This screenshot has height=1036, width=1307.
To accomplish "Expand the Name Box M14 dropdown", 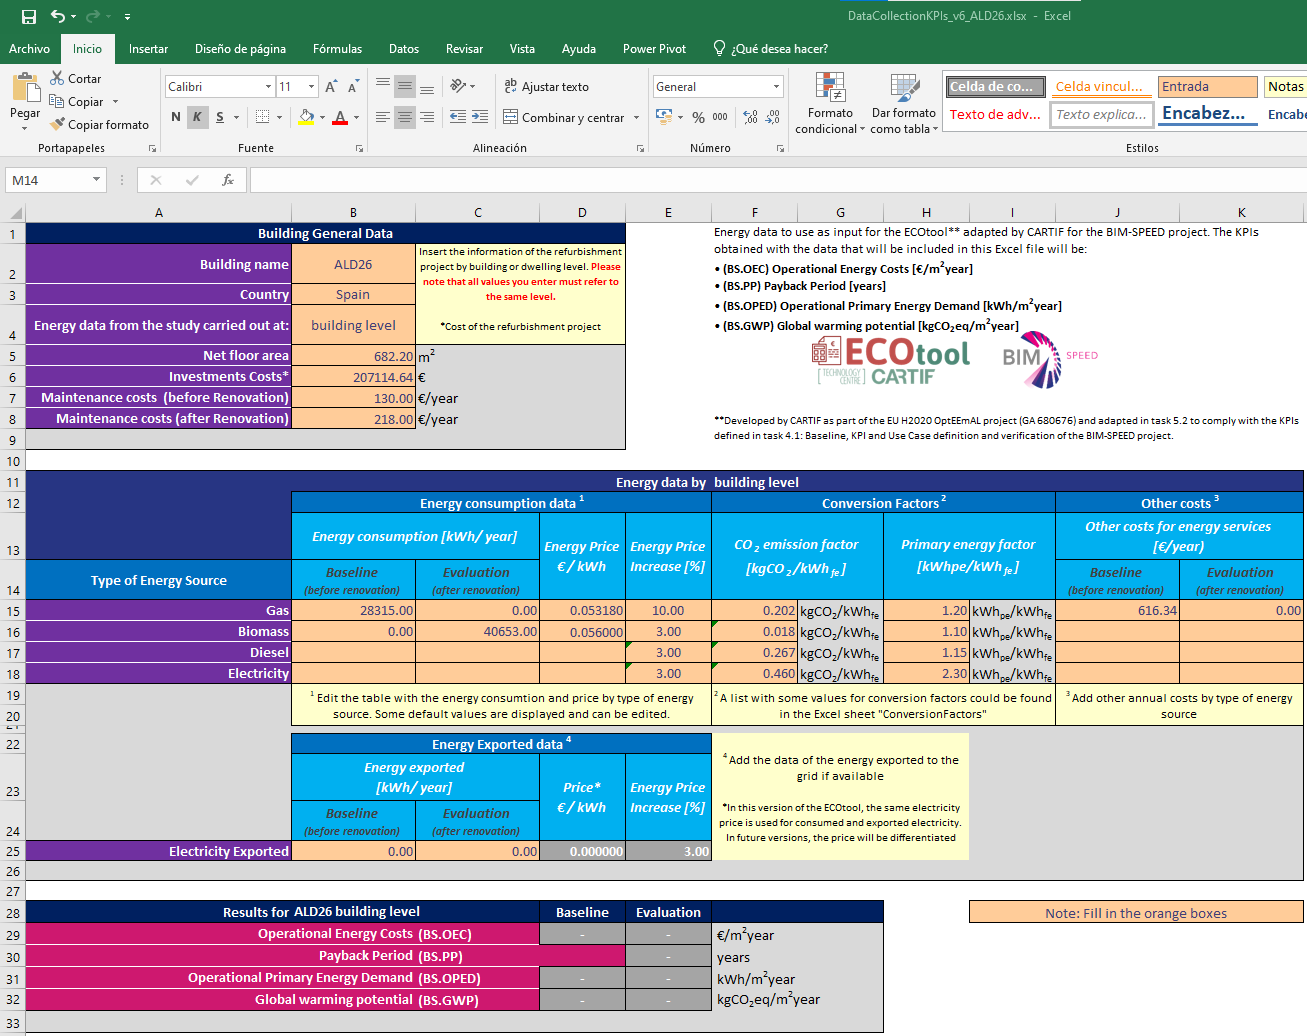I will (96, 180).
